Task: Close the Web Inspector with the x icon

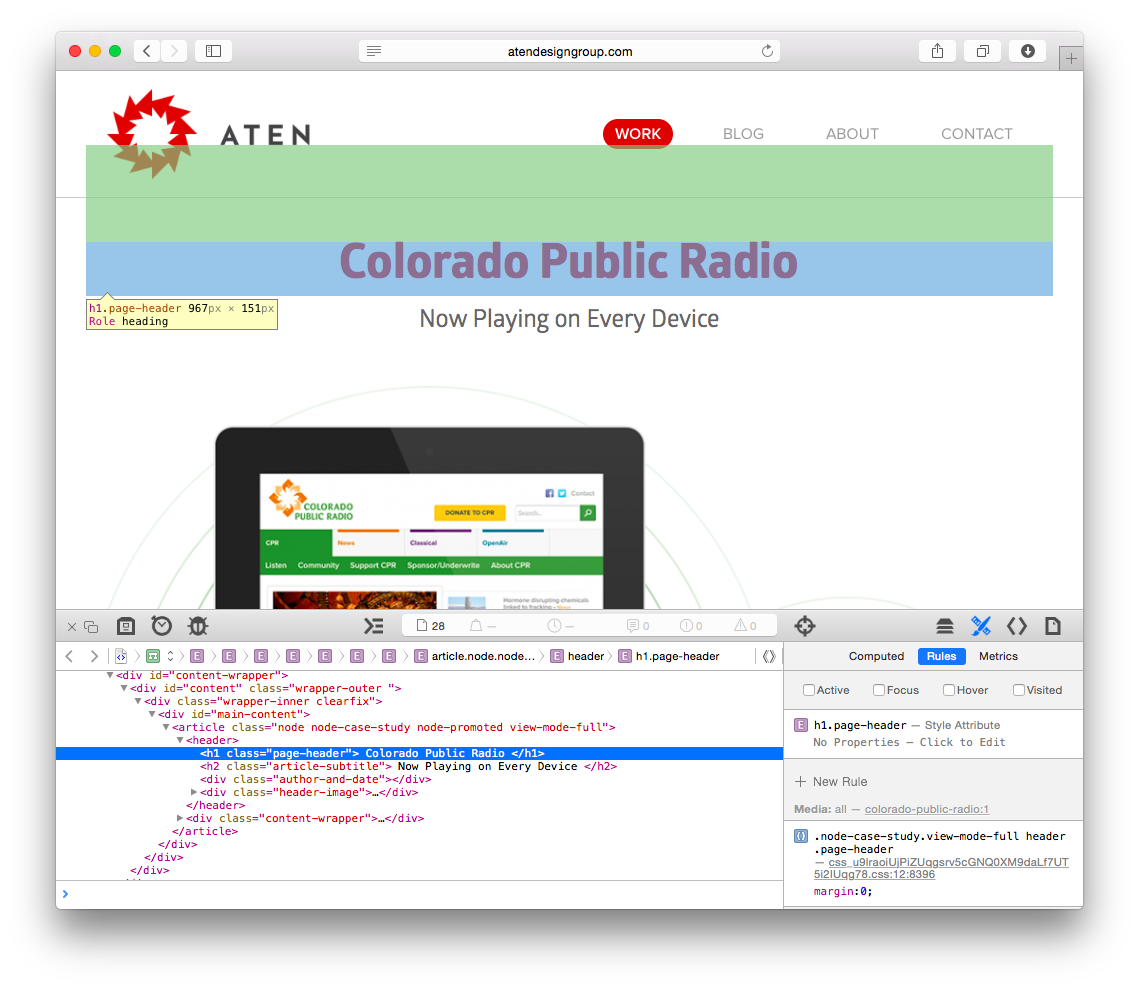Action: [71, 627]
